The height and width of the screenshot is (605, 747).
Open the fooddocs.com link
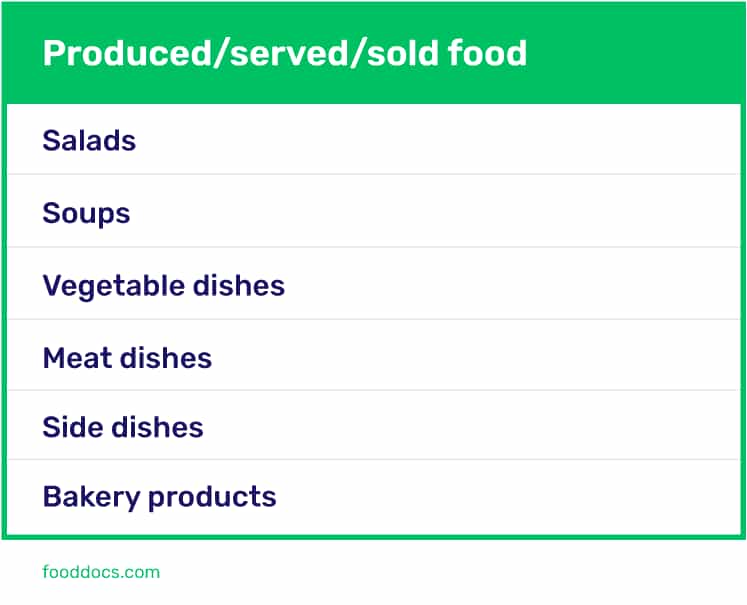101,573
